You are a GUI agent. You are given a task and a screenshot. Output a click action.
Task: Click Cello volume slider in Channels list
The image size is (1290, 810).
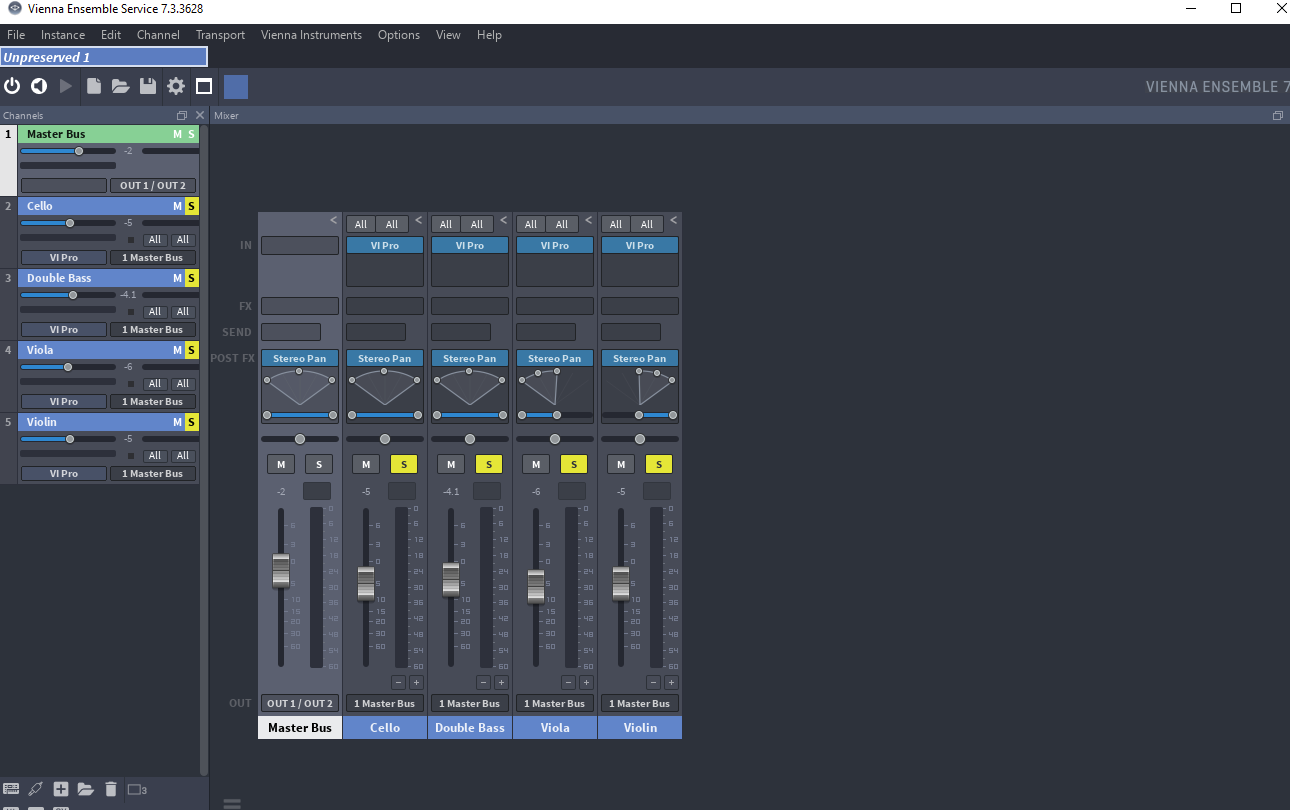pyautogui.click(x=68, y=223)
